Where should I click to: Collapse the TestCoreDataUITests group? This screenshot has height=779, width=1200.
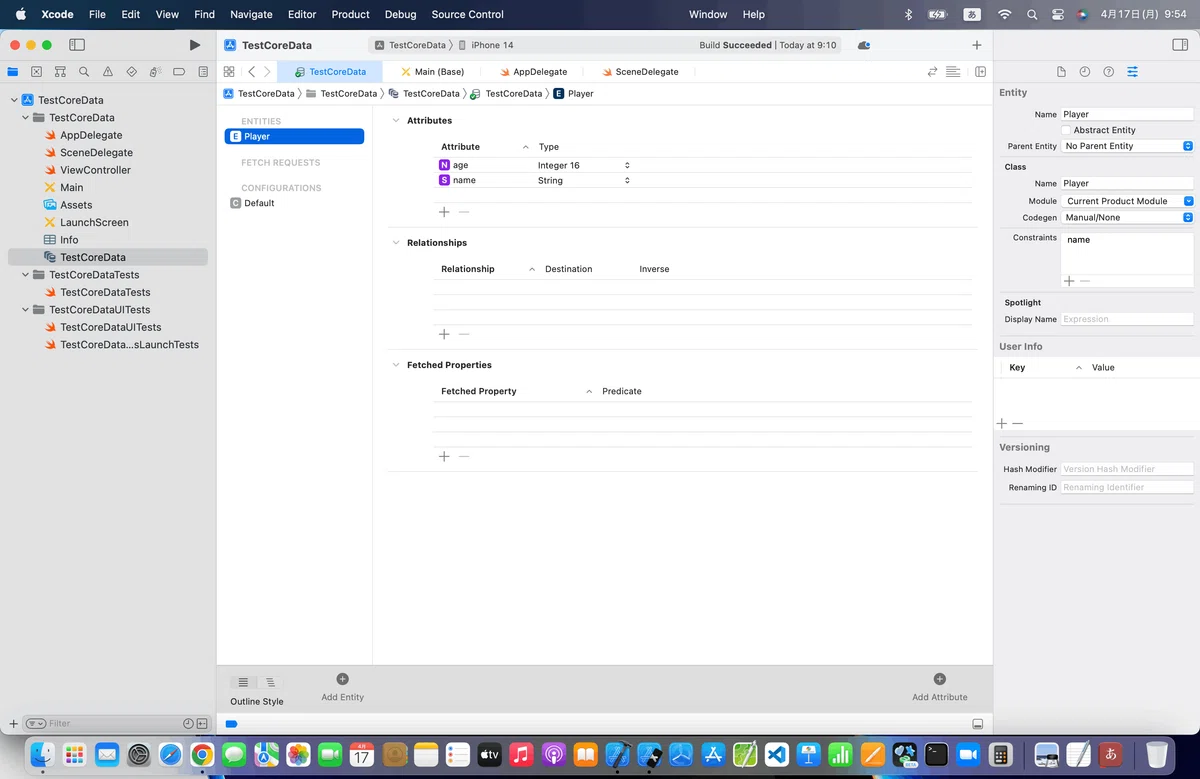click(x=26, y=309)
